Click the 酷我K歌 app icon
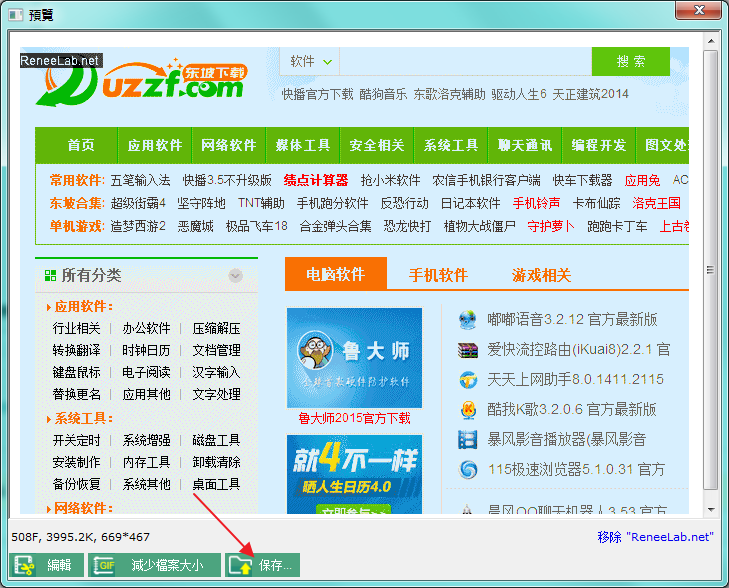Screen dimensions: 729x588 (x=468, y=410)
